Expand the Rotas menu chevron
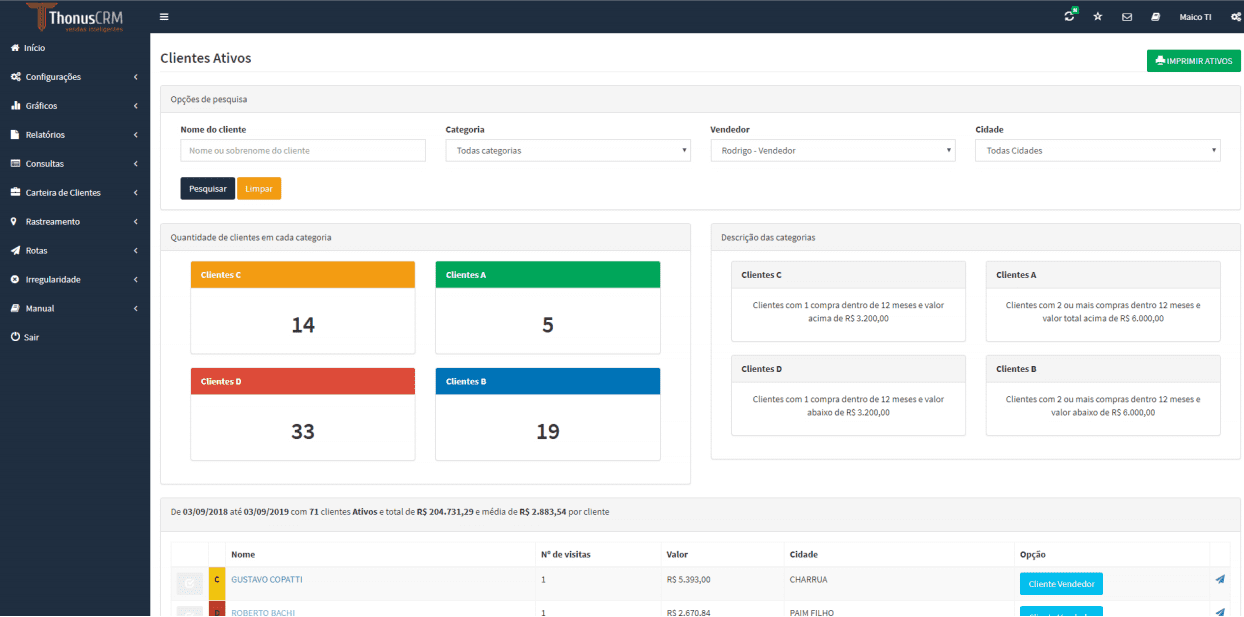This screenshot has width=1244, height=617. coord(135,251)
